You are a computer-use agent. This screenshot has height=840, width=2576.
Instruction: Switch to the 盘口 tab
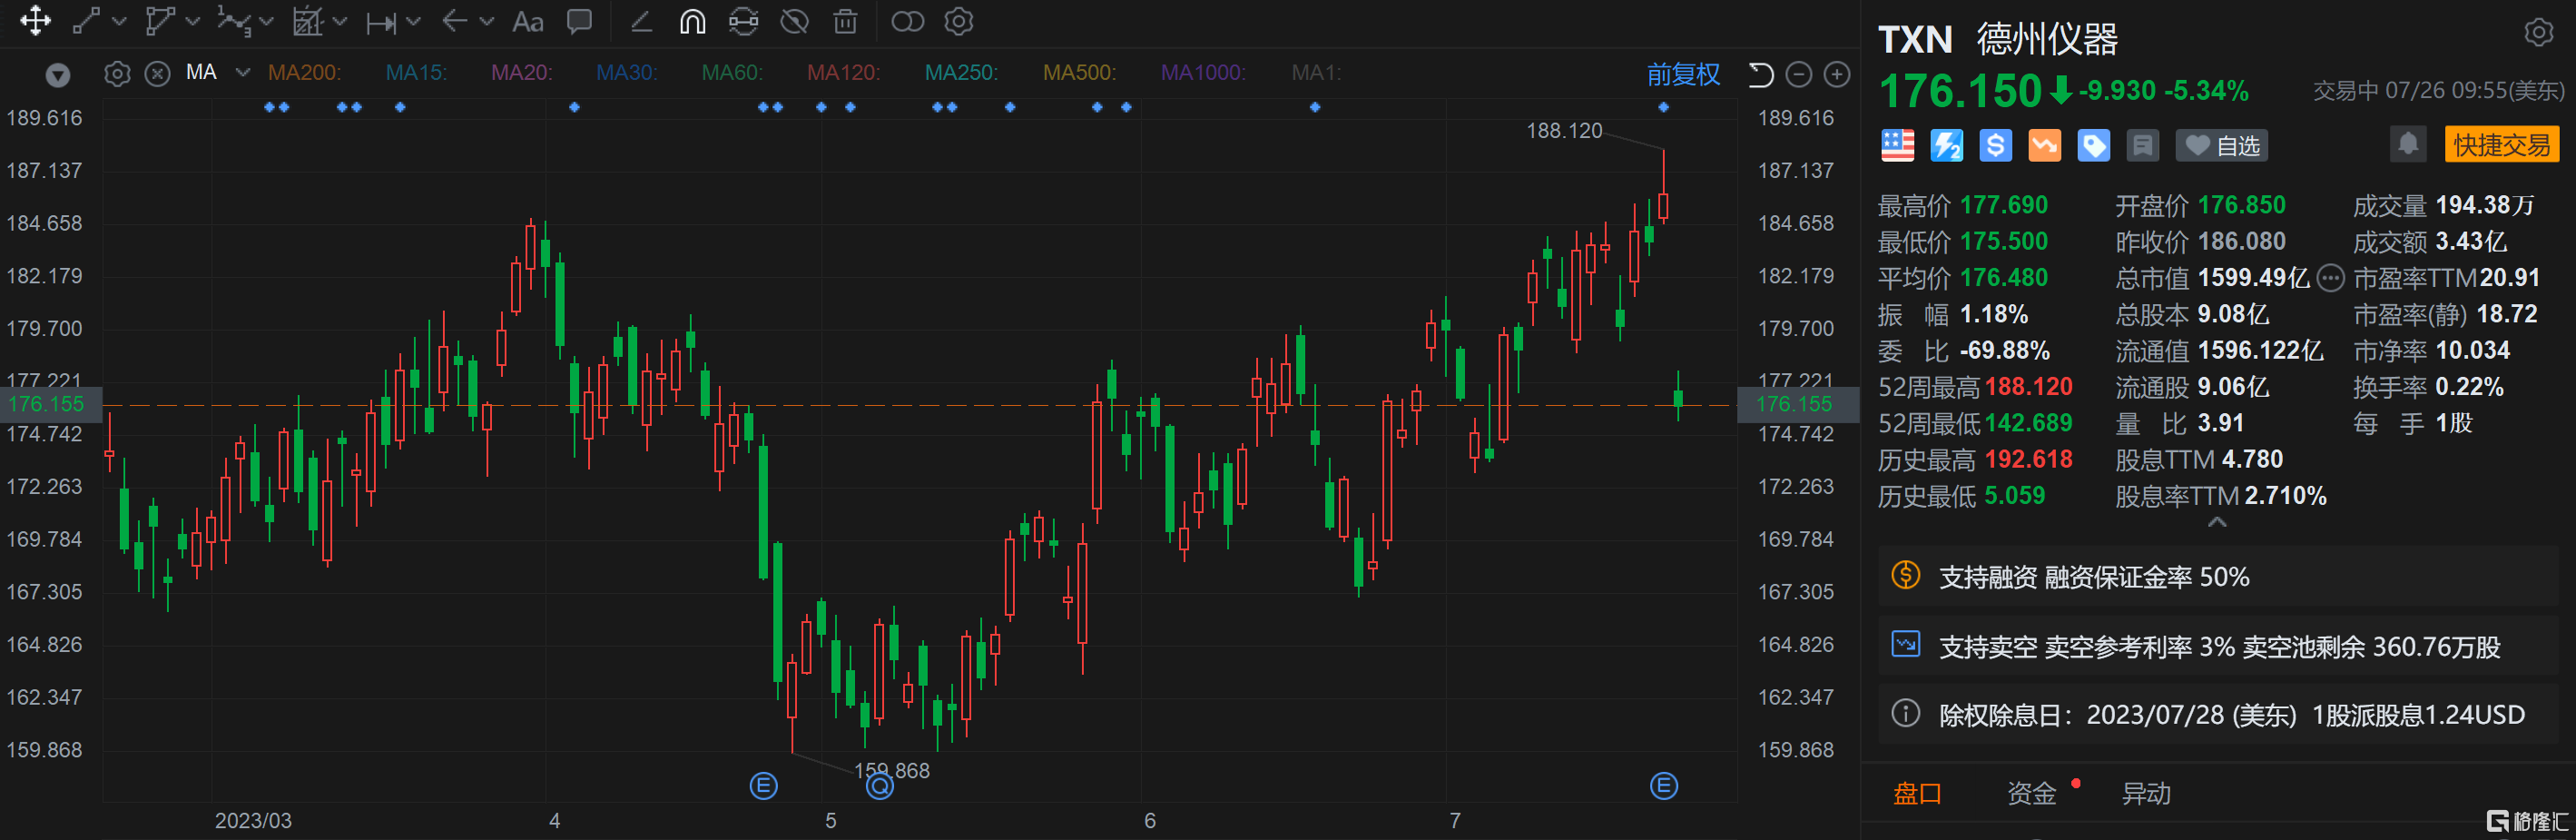pyautogui.click(x=1917, y=794)
